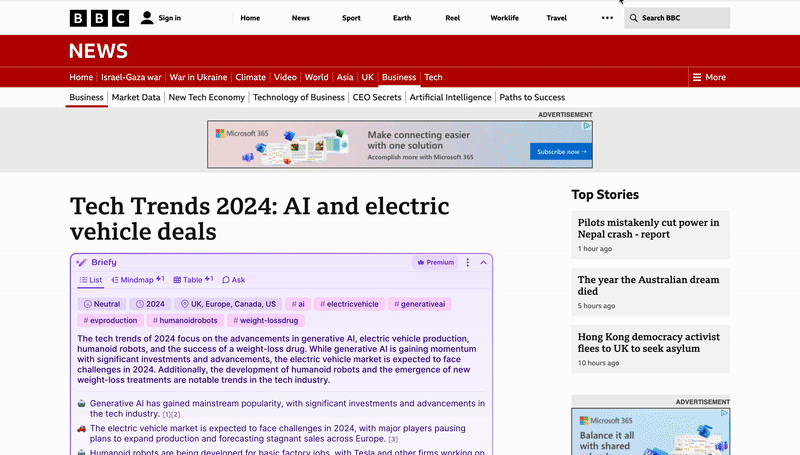The width and height of the screenshot is (800, 455).
Task: Open Business in red news bar
Action: (399, 78)
